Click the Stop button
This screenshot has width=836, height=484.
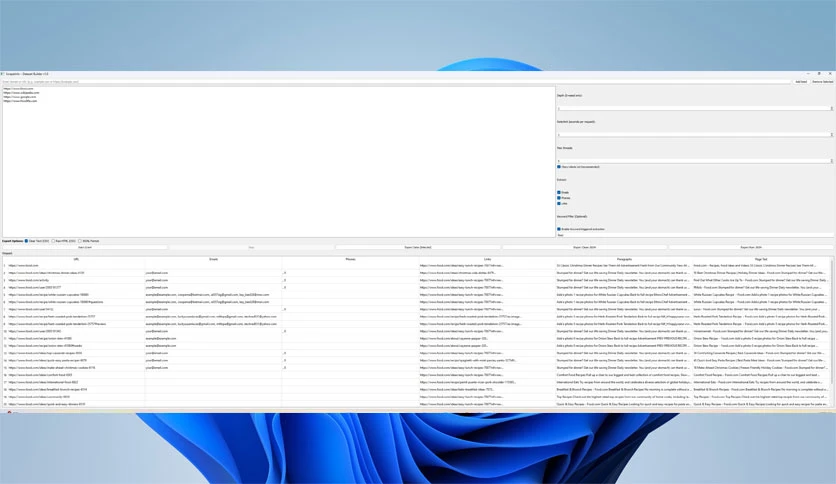[x=252, y=247]
